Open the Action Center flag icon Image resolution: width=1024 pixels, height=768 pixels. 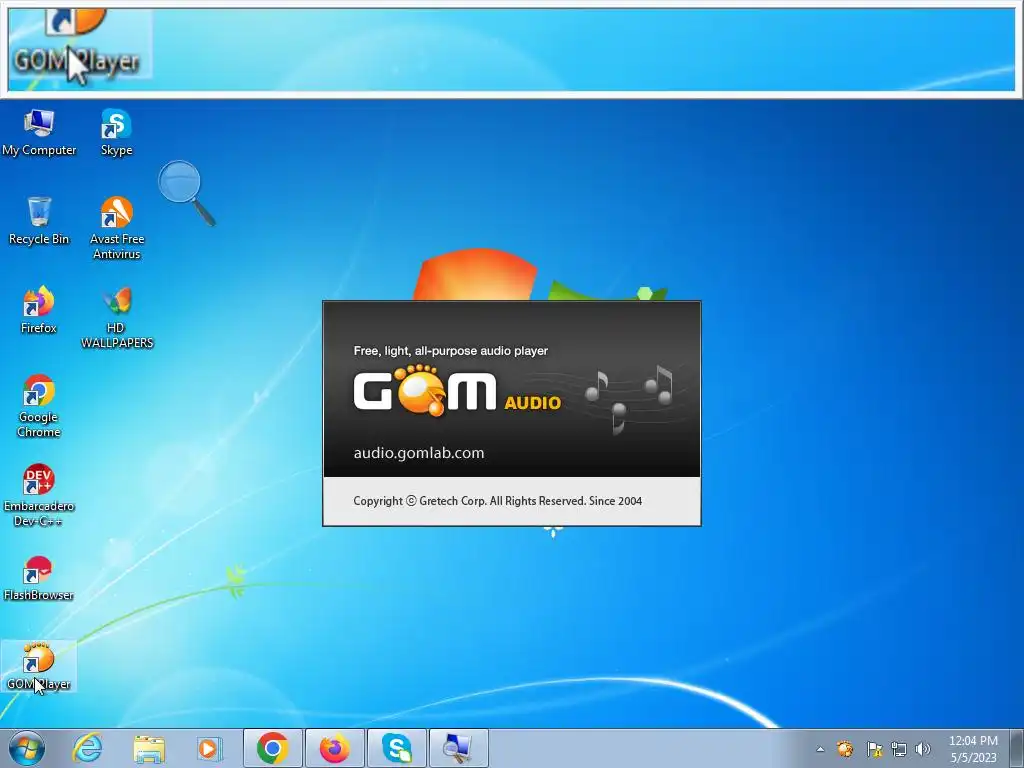pyautogui.click(x=874, y=749)
